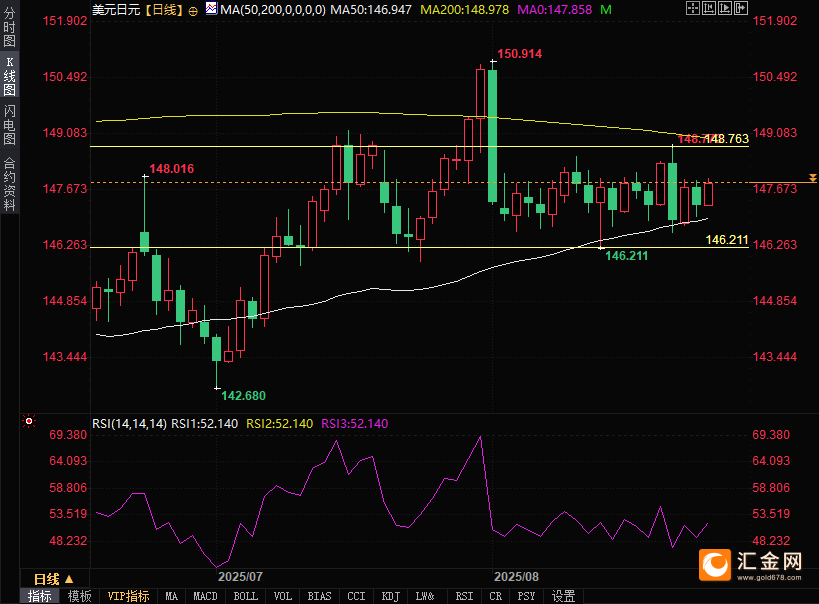The width and height of the screenshot is (819, 604).
Task: Click the RSI panel settings icon
Action: click(28, 423)
